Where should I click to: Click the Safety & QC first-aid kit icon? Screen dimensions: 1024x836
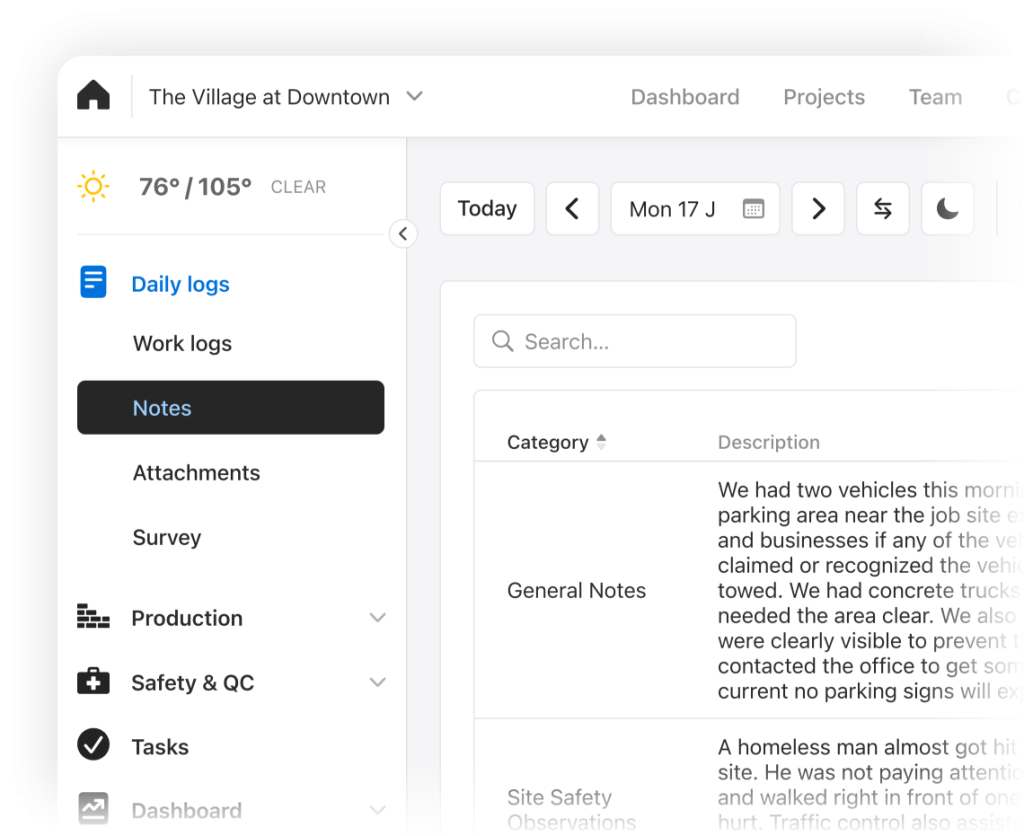93,682
